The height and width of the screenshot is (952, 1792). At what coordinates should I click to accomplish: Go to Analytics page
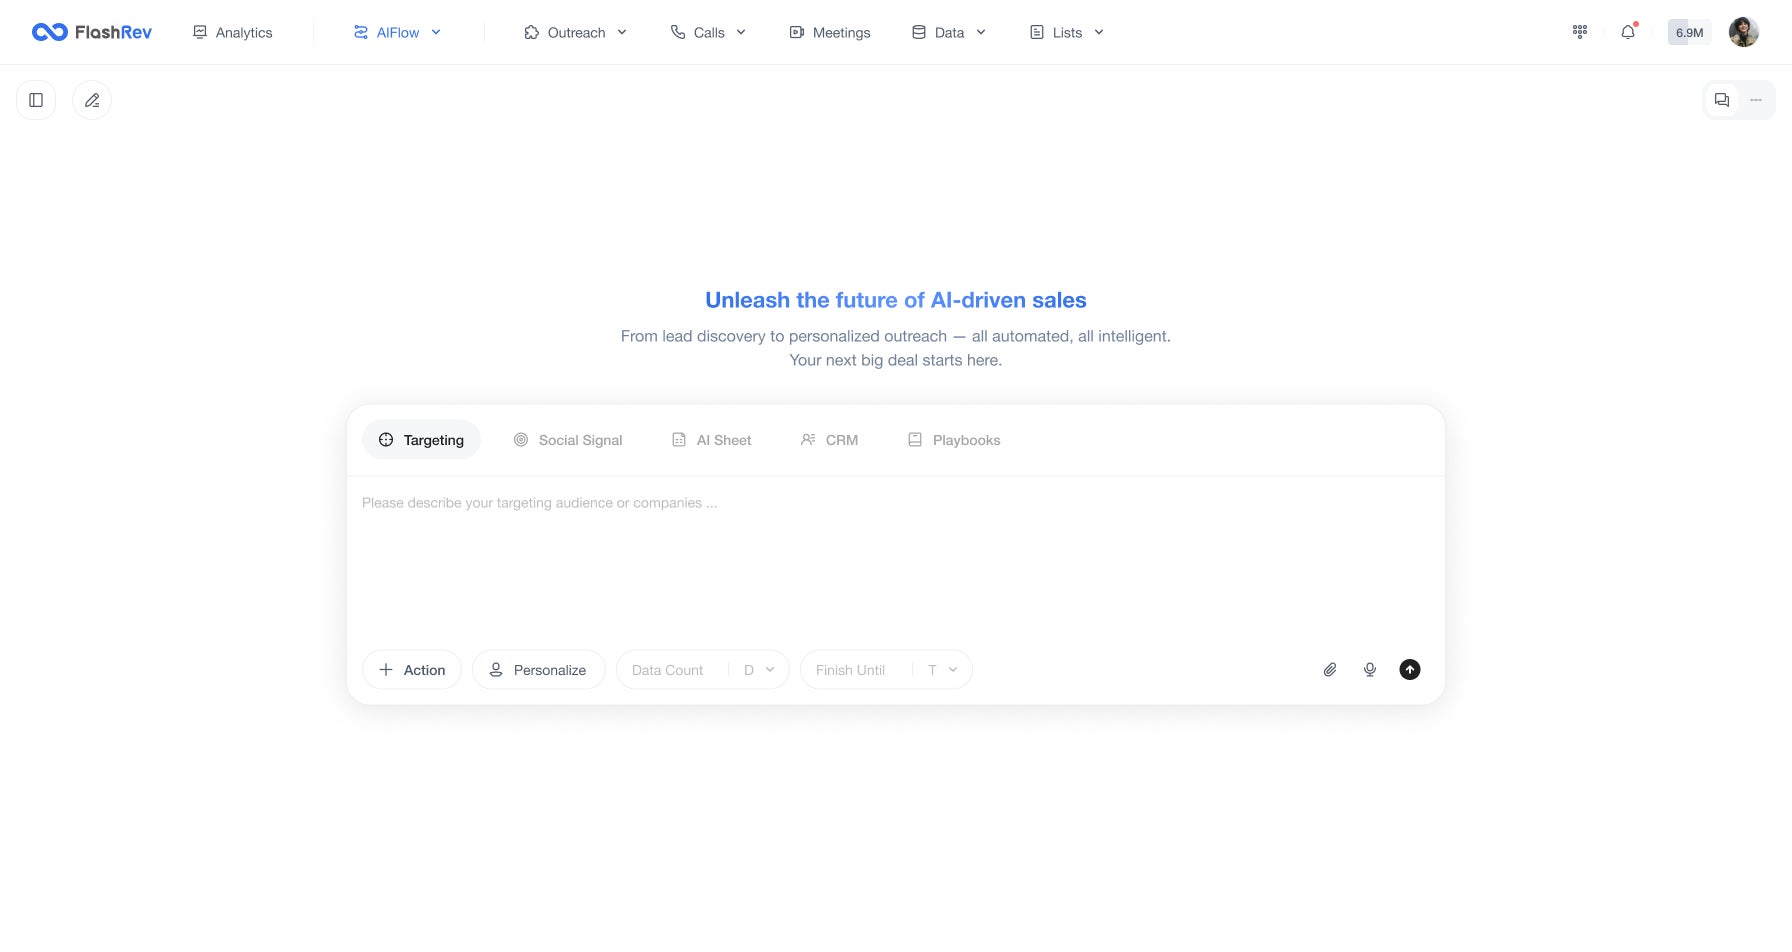[233, 32]
